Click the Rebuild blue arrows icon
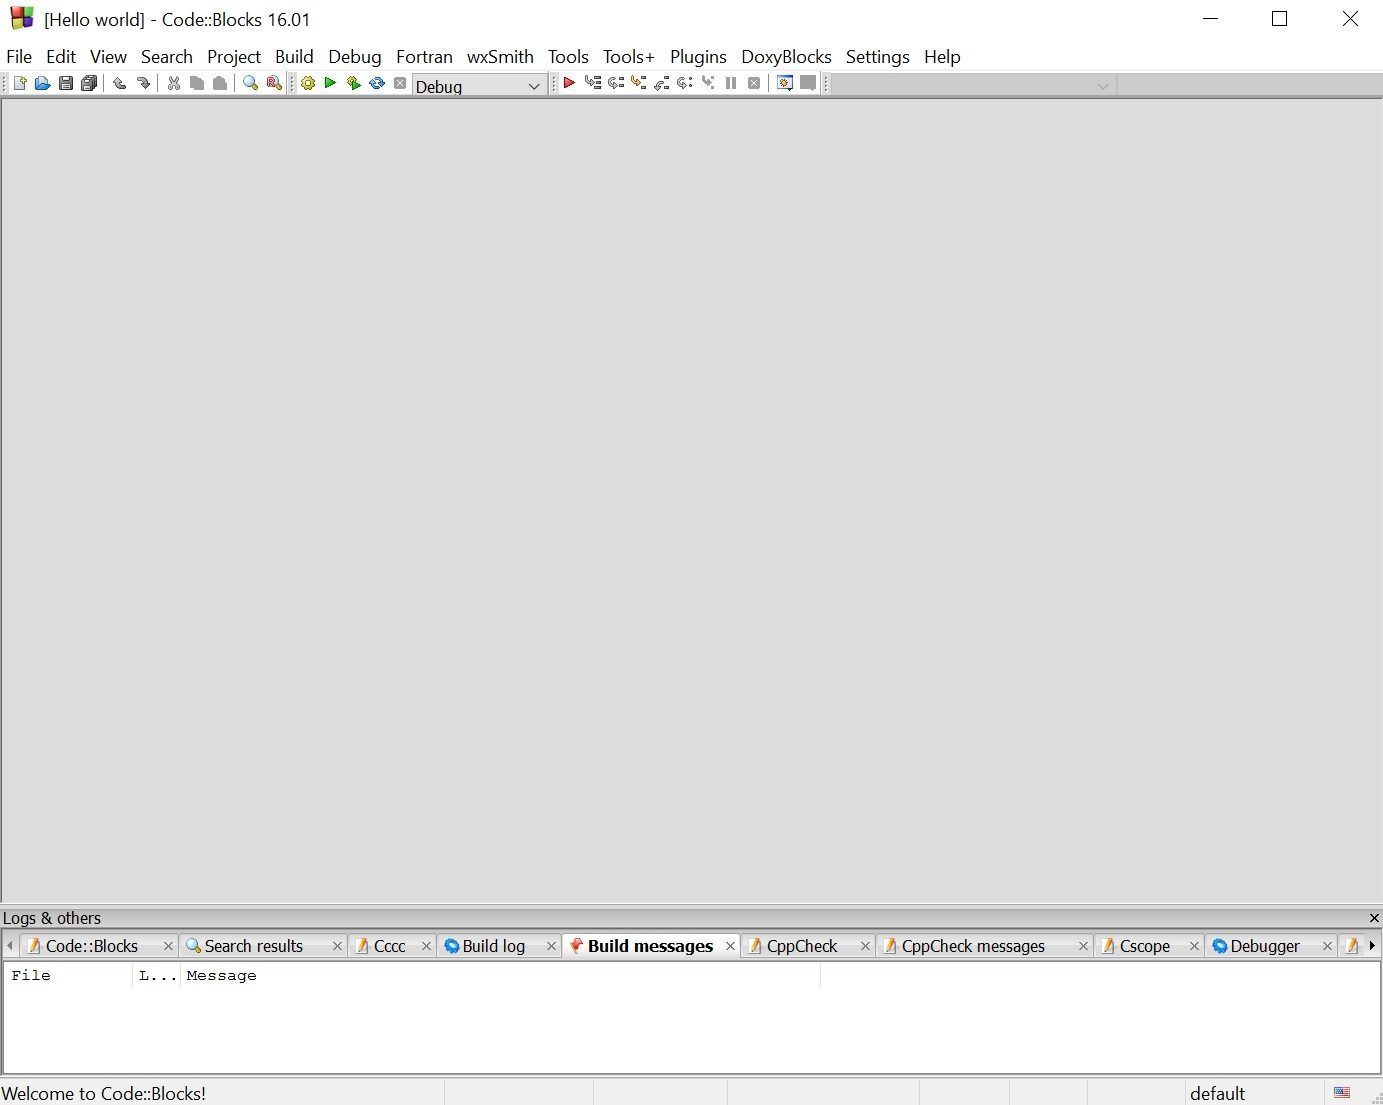This screenshot has height=1105, width=1383. point(377,84)
